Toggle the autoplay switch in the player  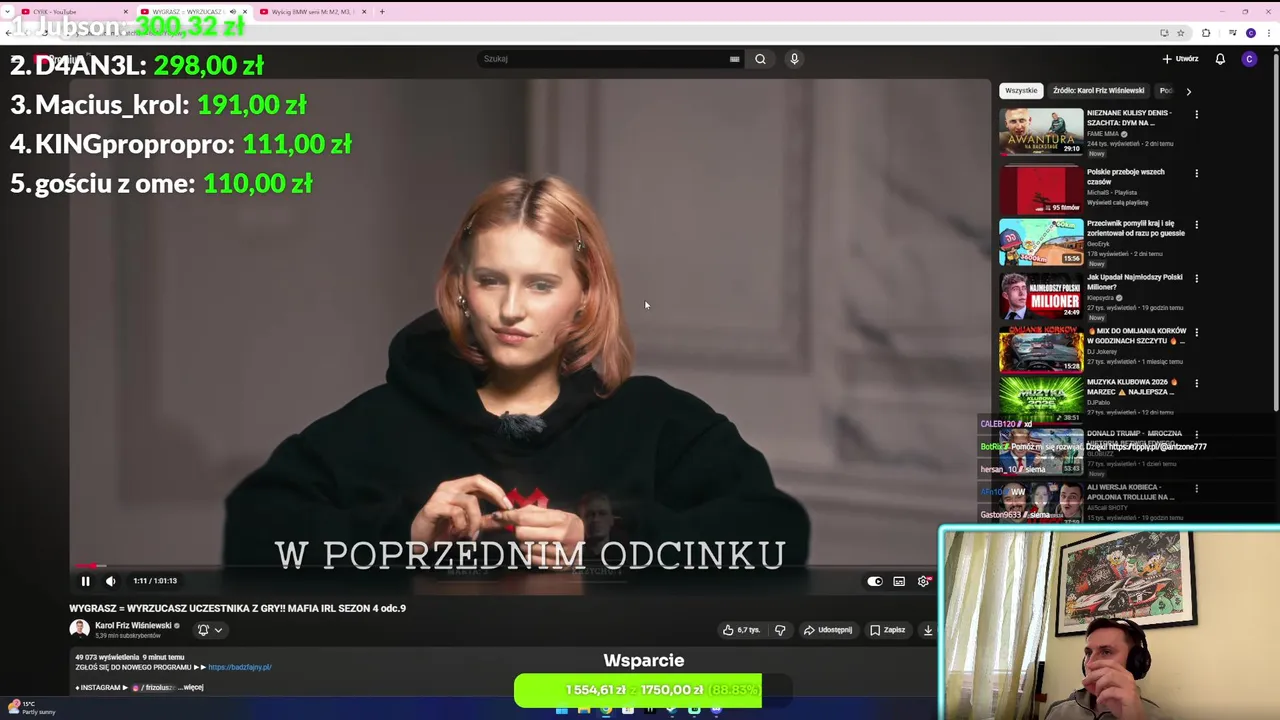click(x=875, y=581)
